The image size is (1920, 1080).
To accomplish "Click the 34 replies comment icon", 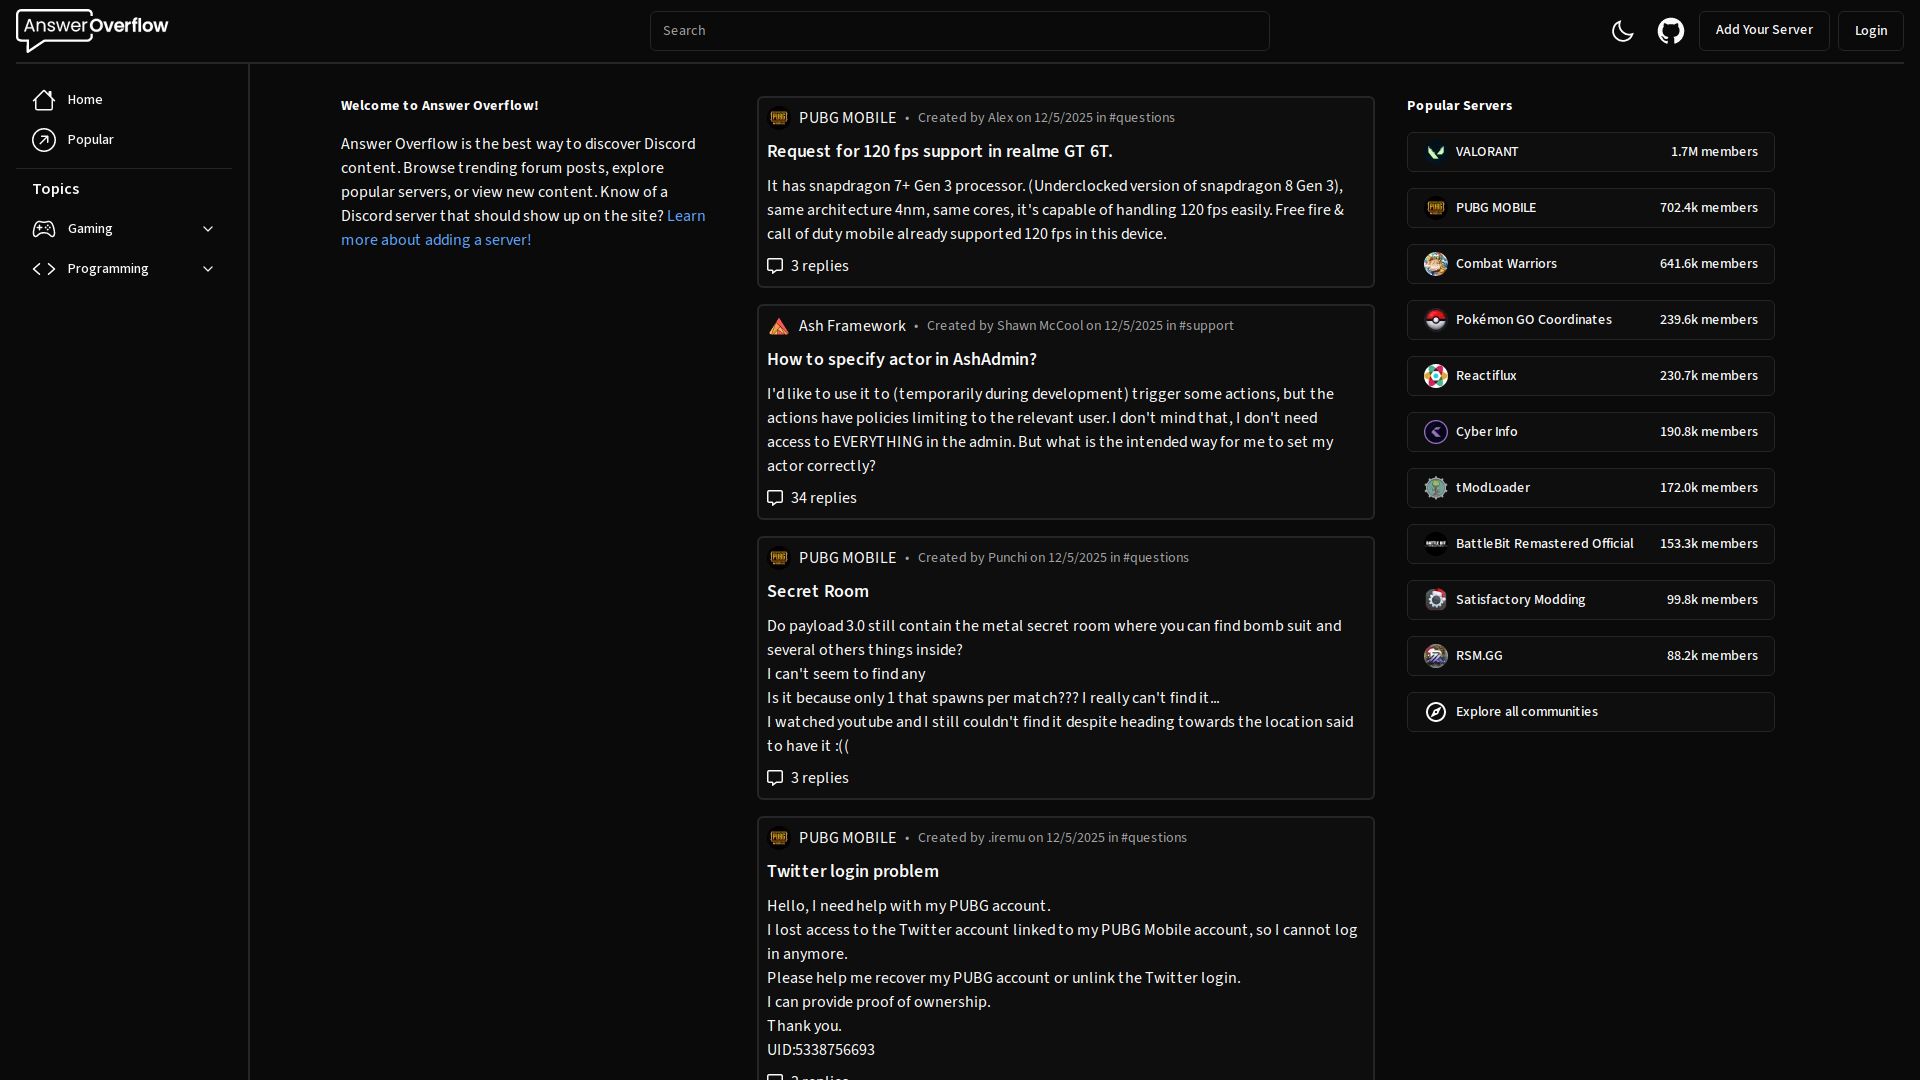I will pos(775,498).
